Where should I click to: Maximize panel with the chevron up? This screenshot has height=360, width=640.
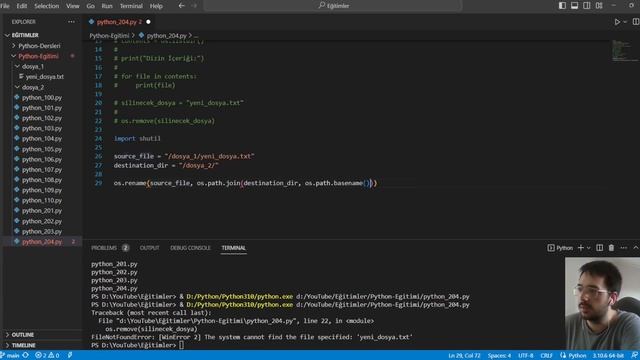[636, 248]
